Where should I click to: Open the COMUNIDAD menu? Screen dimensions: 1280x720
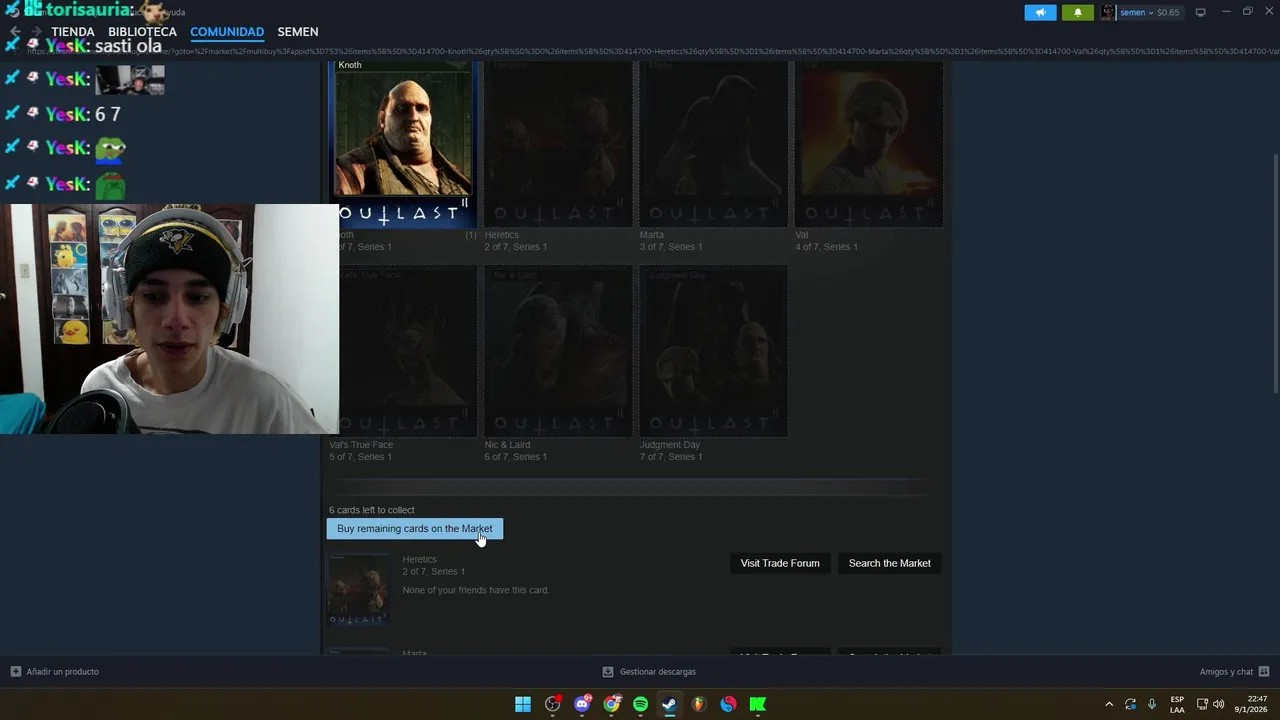[x=227, y=32]
